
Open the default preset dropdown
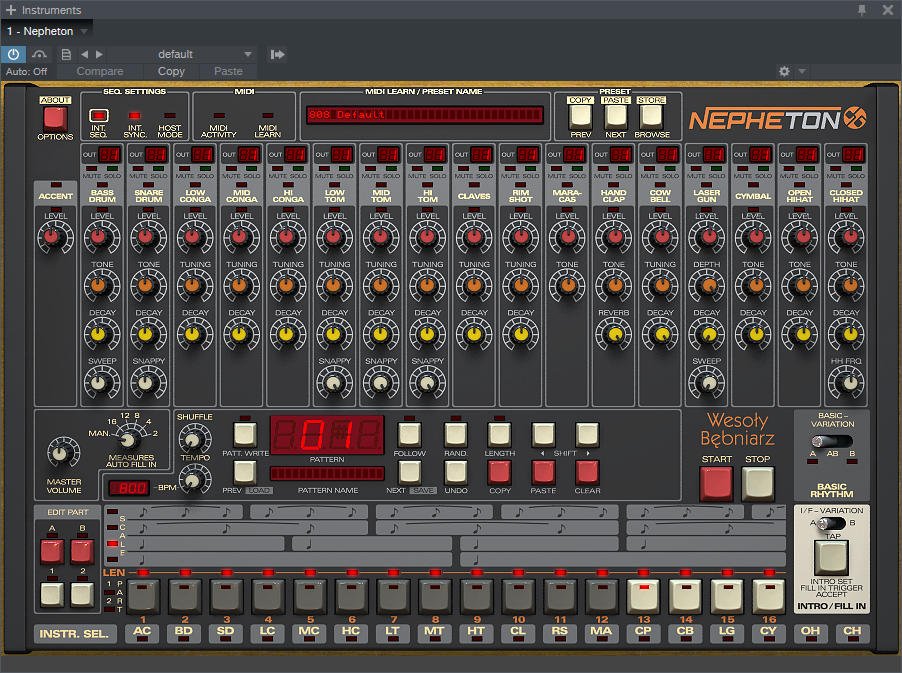(181, 54)
